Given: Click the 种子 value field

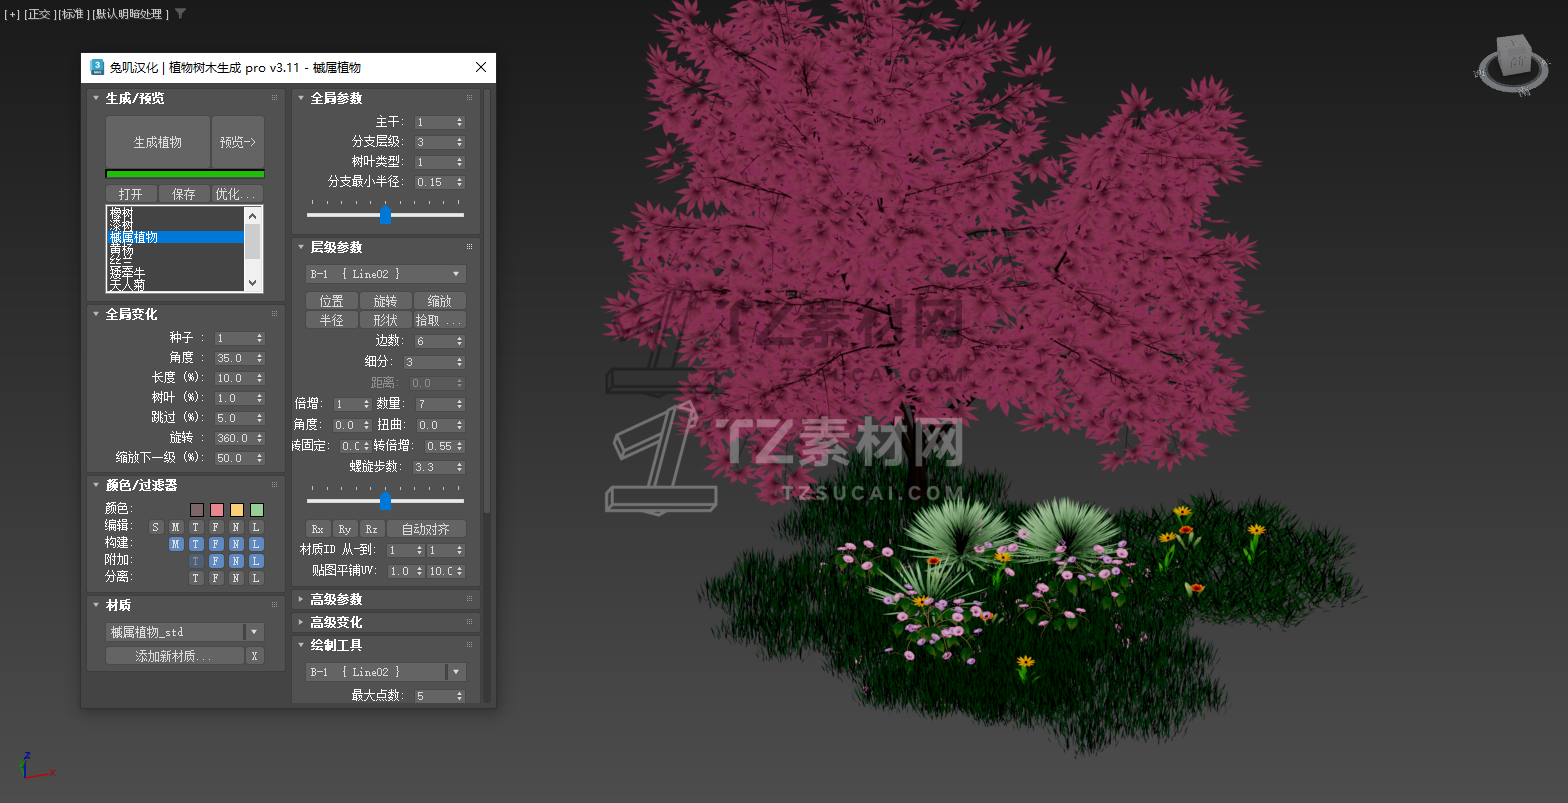Looking at the screenshot, I should pos(235,338).
